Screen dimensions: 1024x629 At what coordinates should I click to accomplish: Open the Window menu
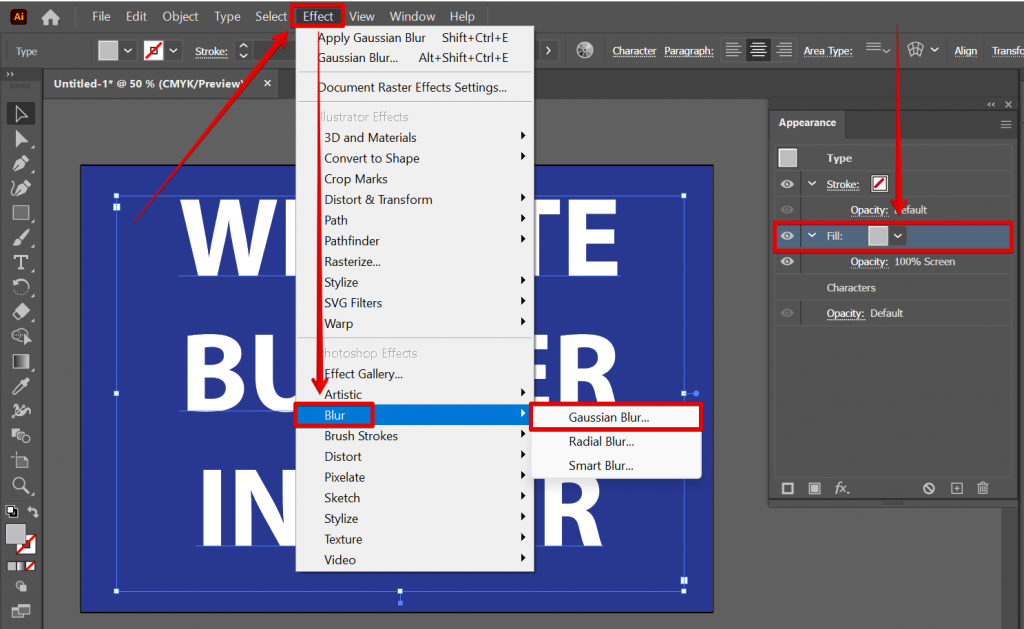pos(412,16)
